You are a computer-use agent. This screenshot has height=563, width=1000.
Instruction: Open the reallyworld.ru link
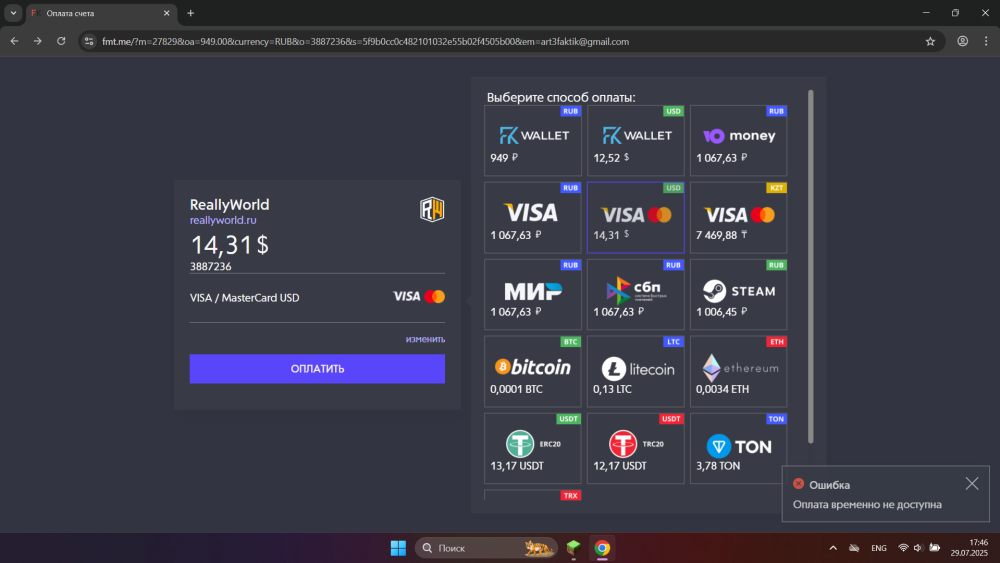coord(223,220)
